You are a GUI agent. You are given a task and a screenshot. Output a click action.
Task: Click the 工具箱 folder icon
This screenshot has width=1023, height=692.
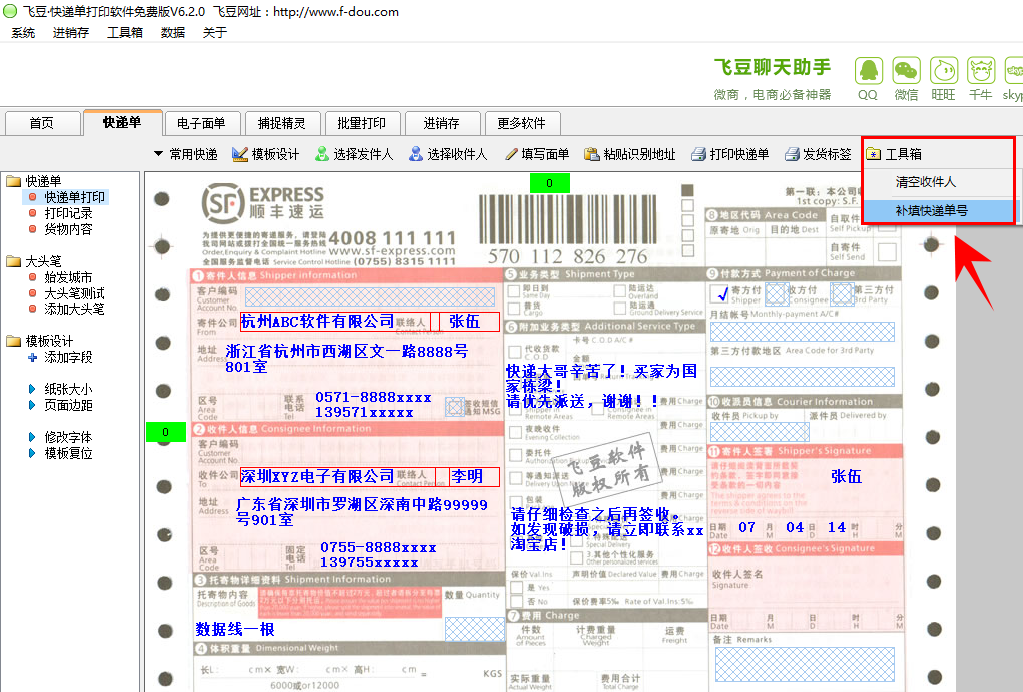click(874, 154)
